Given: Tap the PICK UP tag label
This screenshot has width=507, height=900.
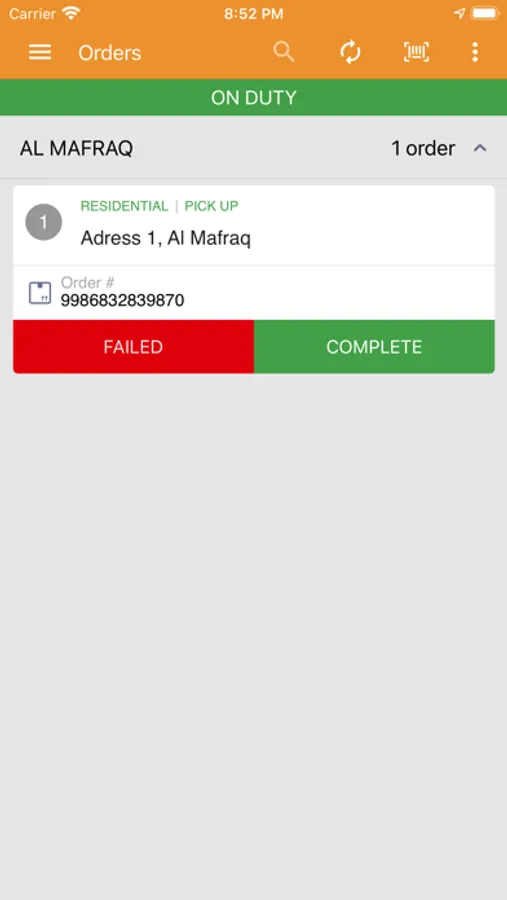Looking at the screenshot, I should point(211,206).
